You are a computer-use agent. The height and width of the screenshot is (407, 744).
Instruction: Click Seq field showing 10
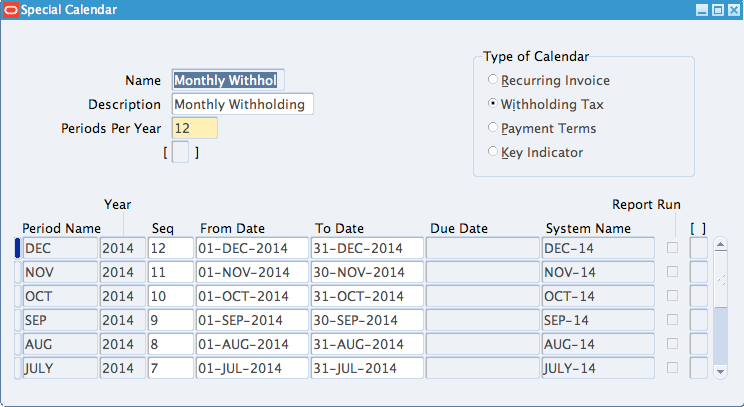pos(170,296)
